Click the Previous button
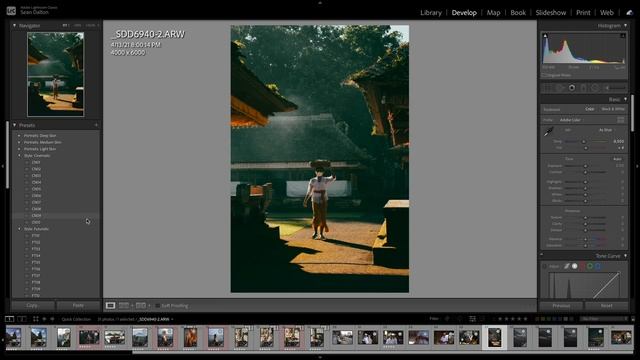Viewport: 640px width, 360px height. tap(561, 306)
